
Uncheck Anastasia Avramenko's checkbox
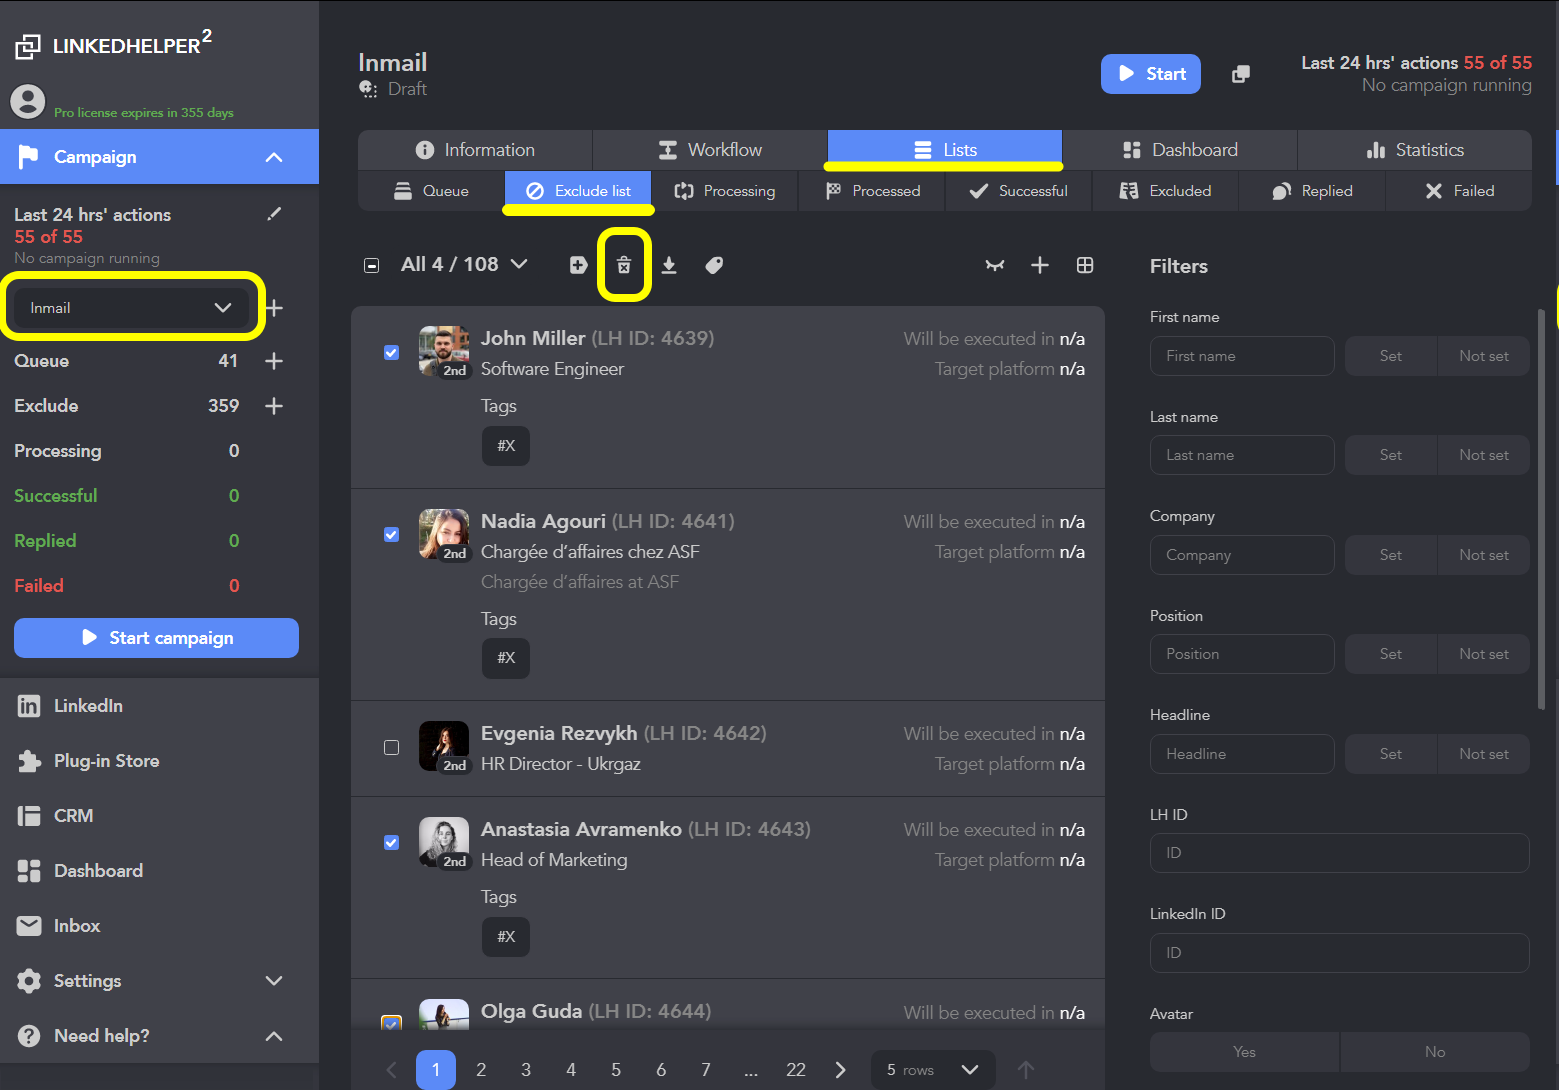(392, 842)
